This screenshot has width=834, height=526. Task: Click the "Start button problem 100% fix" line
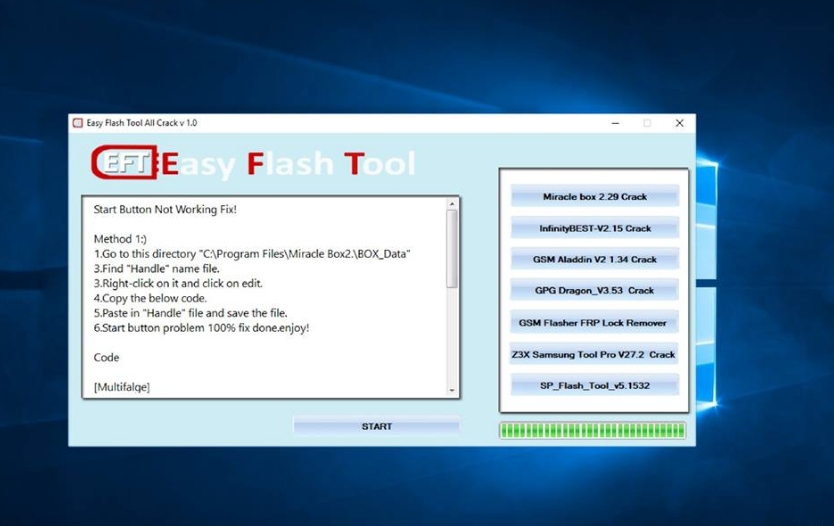pyautogui.click(x=201, y=328)
